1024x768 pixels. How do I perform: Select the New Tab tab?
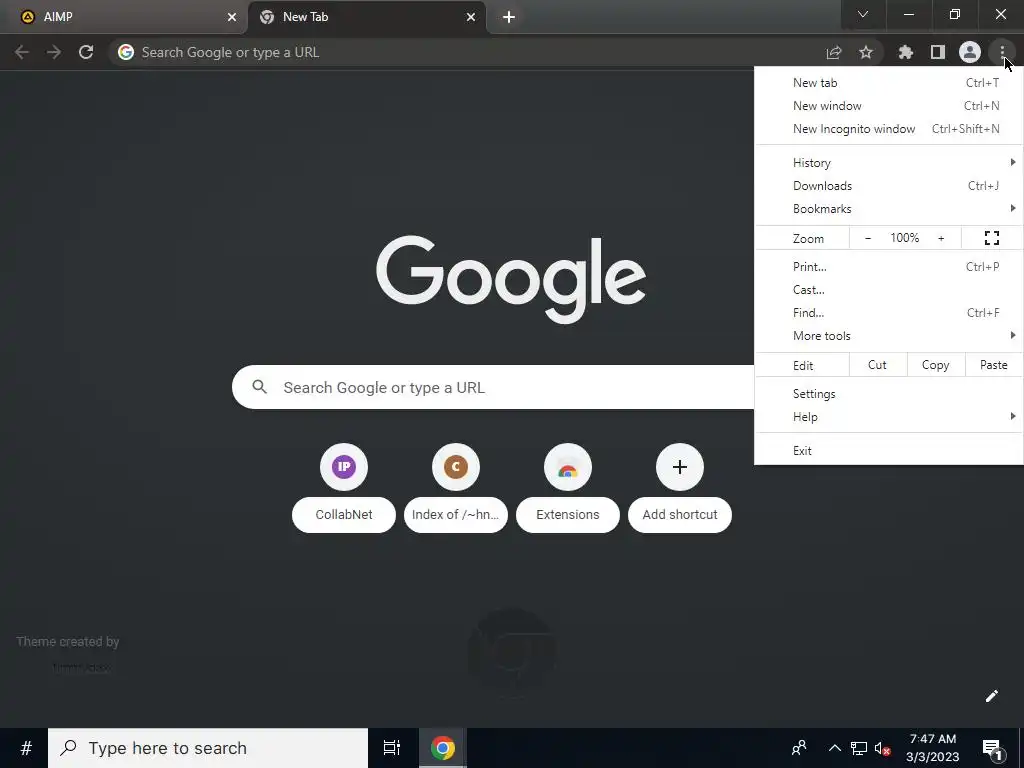367,17
